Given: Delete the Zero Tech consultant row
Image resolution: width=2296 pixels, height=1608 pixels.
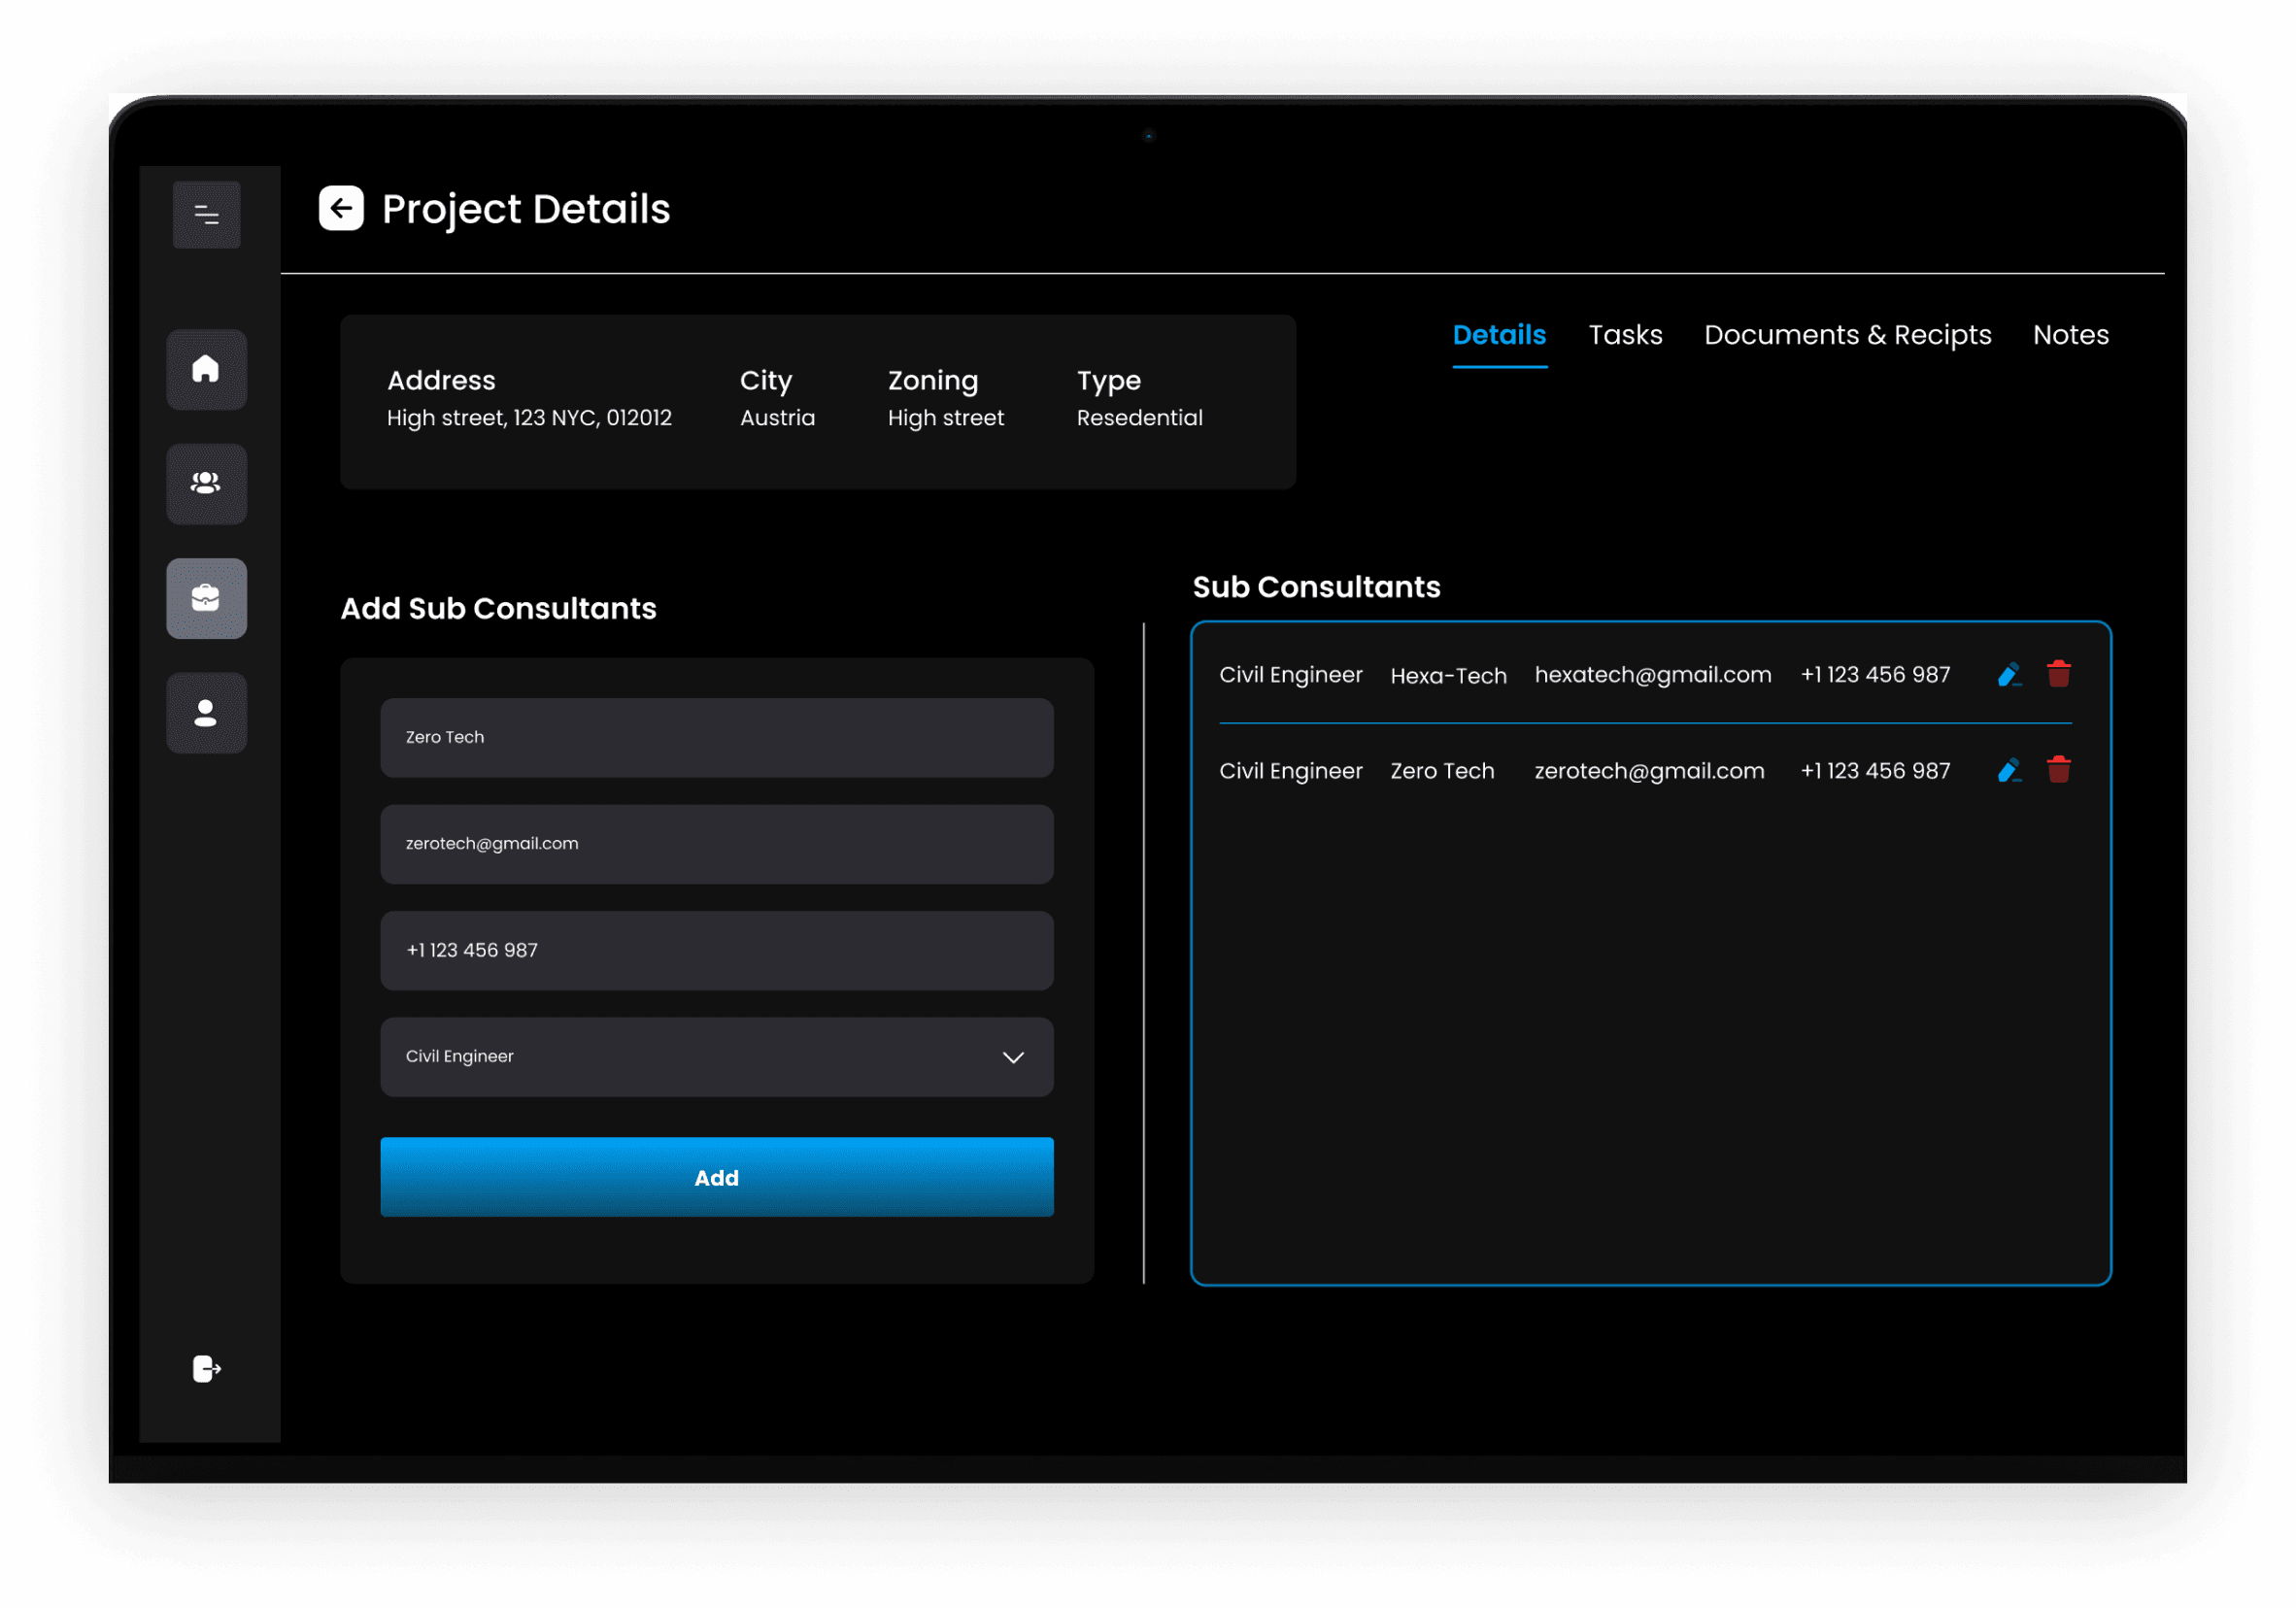Looking at the screenshot, I should pos(2058,770).
